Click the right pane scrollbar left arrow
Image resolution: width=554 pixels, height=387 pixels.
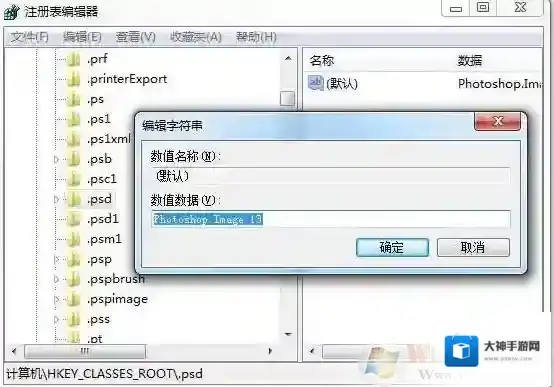coord(312,352)
